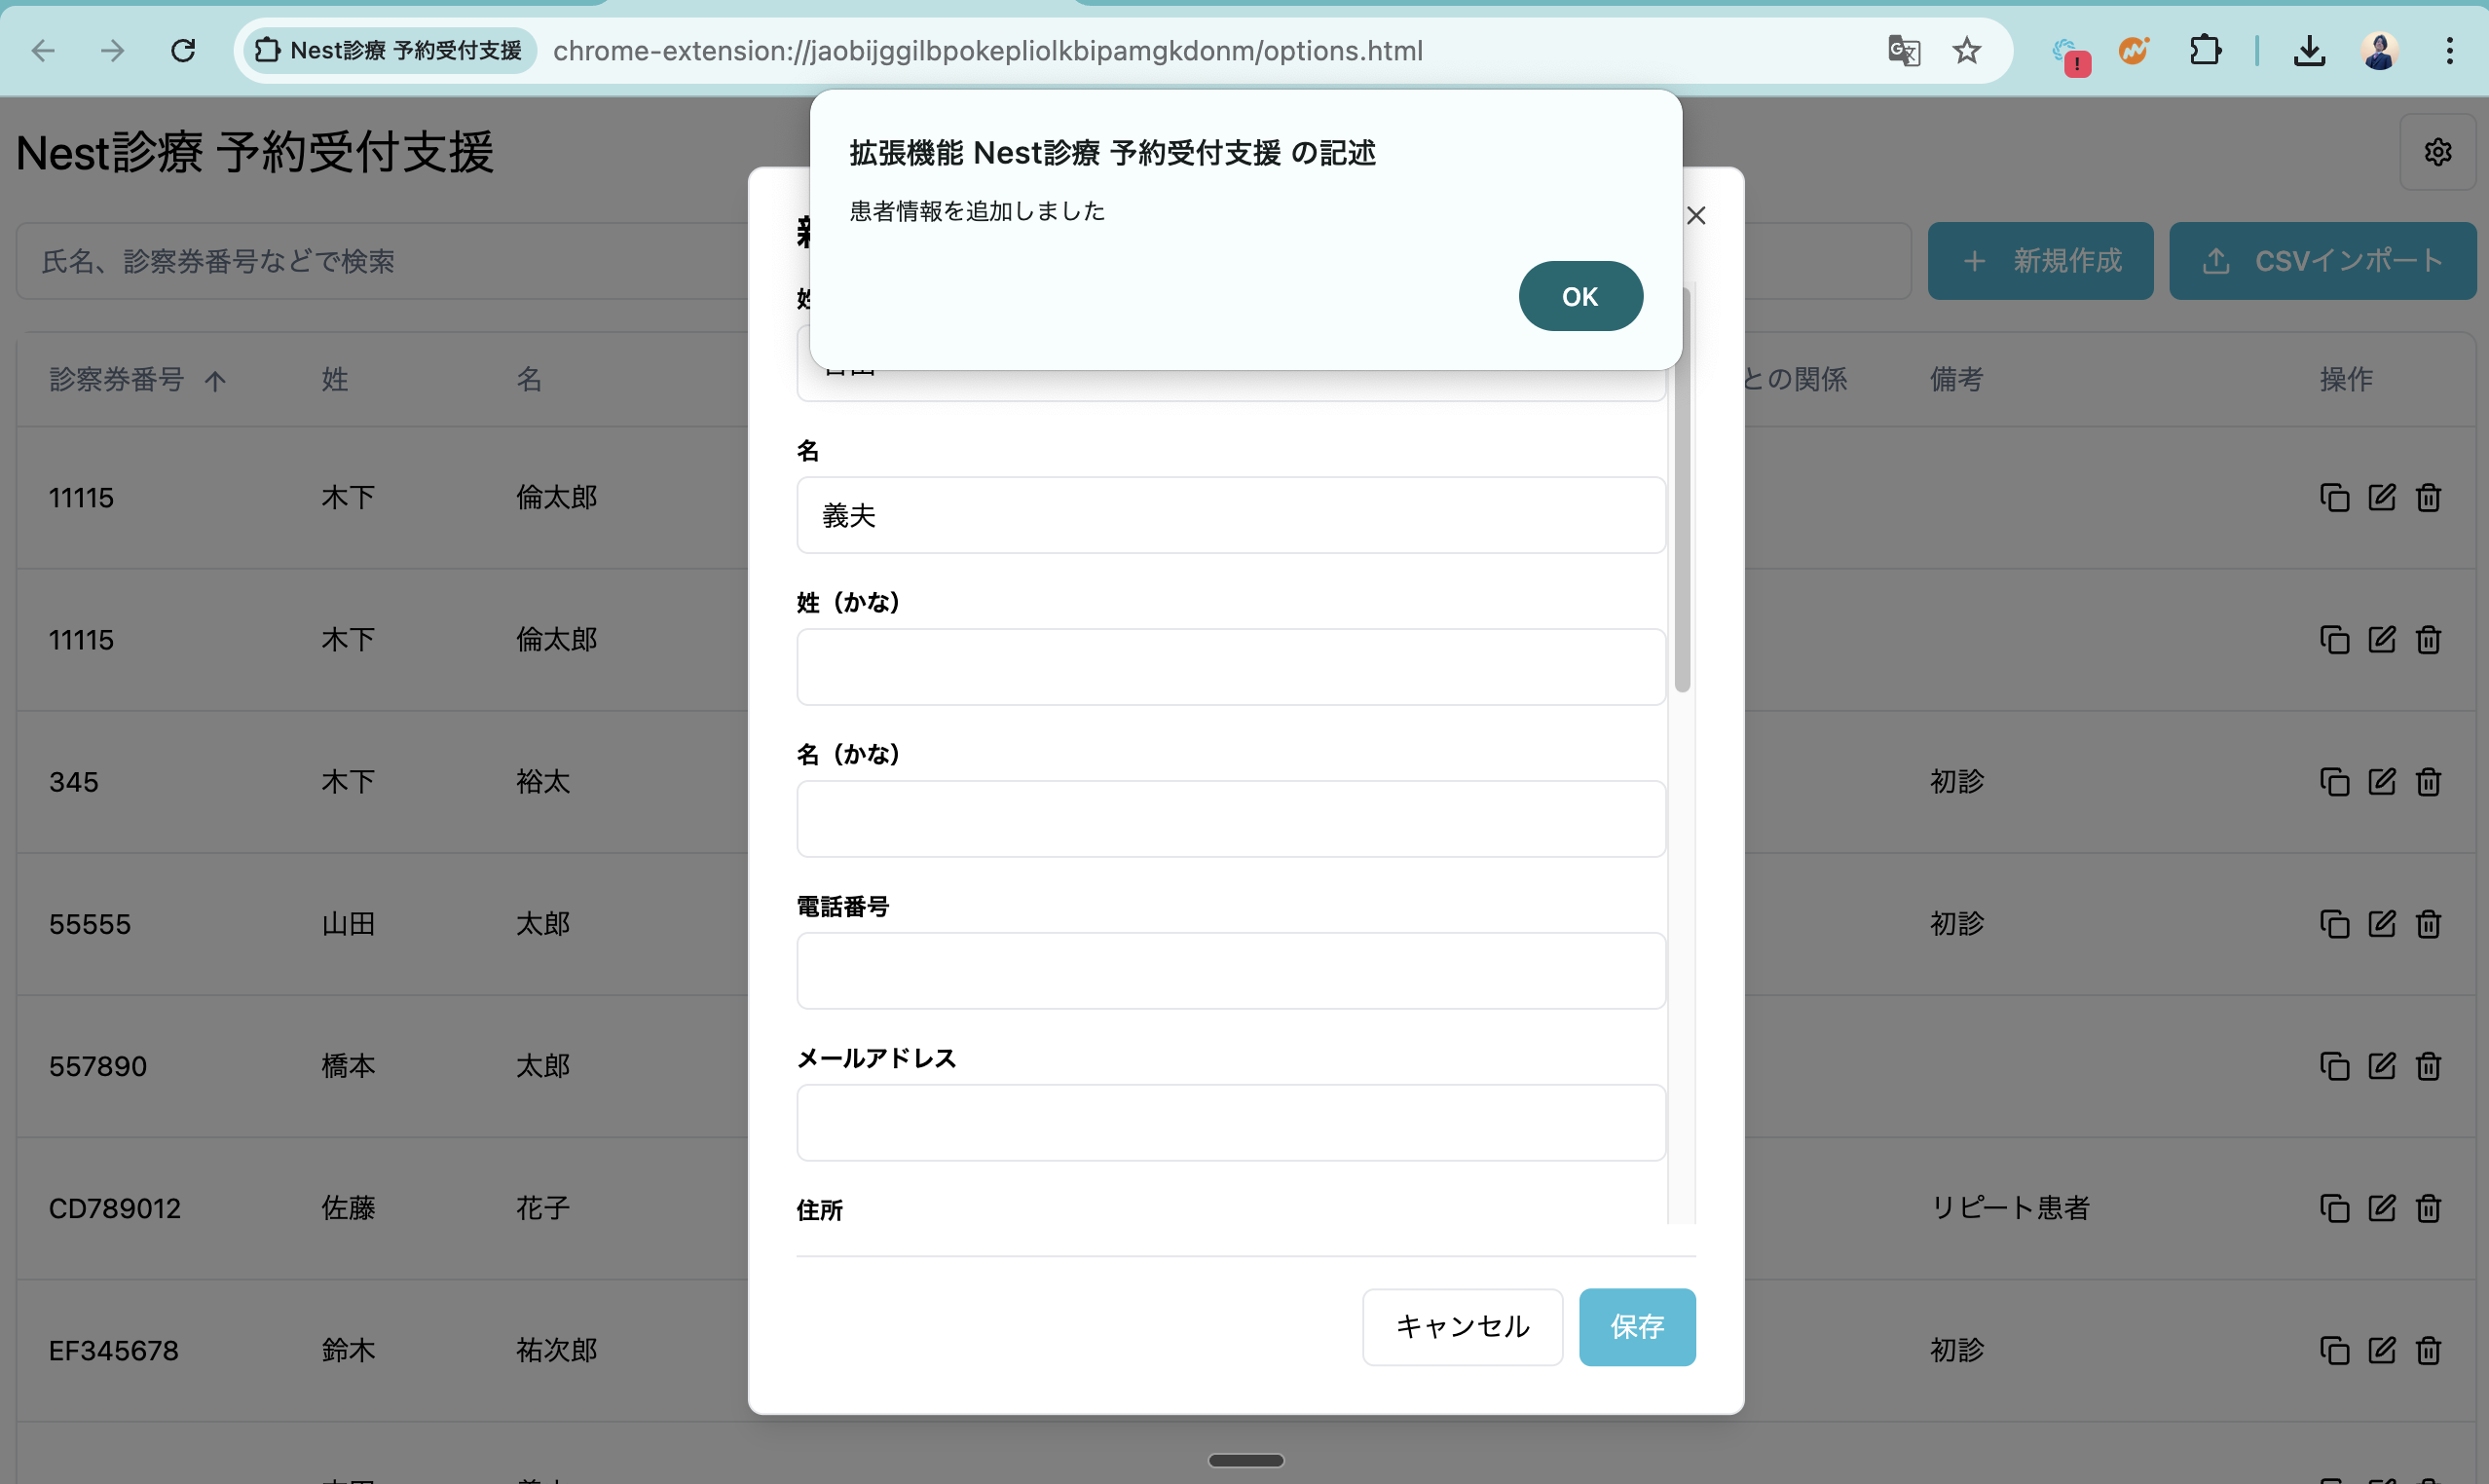Click copy icon for first 11115 row
2489x1484 pixels.
2333,498
